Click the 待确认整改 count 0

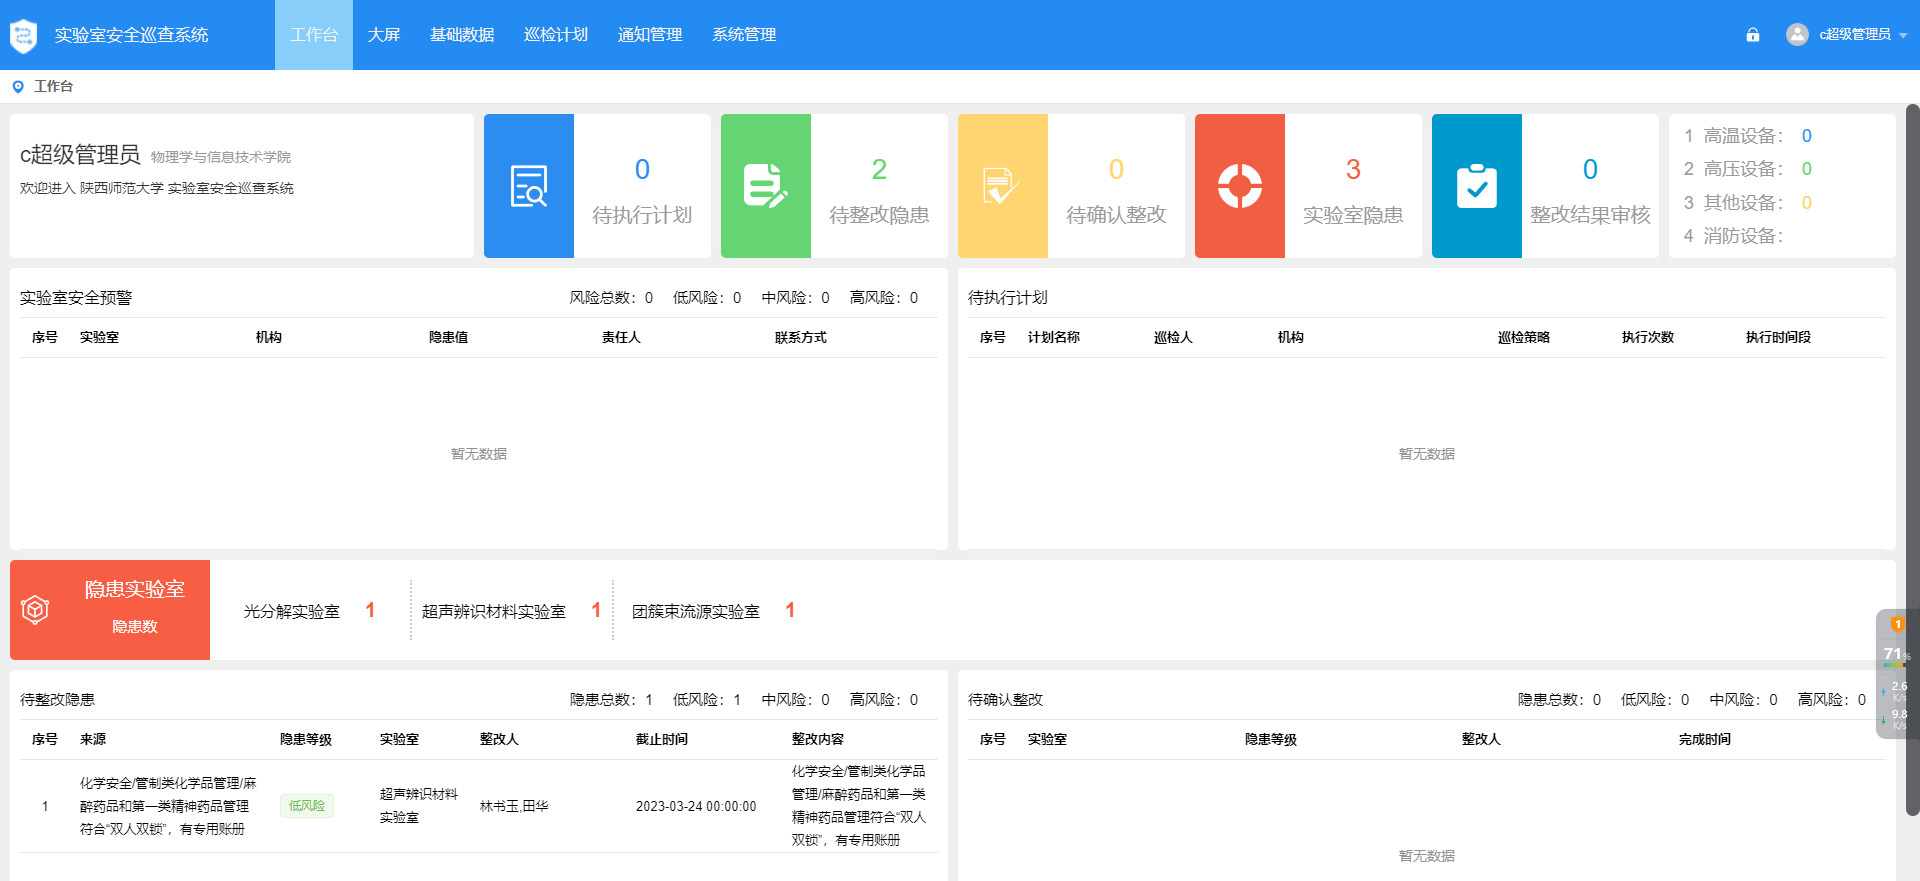click(1116, 169)
